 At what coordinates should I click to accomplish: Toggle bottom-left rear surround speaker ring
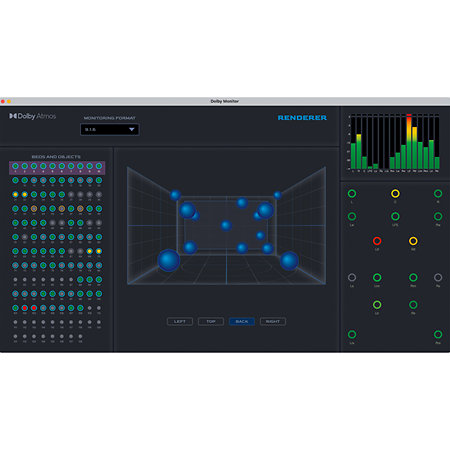click(x=352, y=334)
